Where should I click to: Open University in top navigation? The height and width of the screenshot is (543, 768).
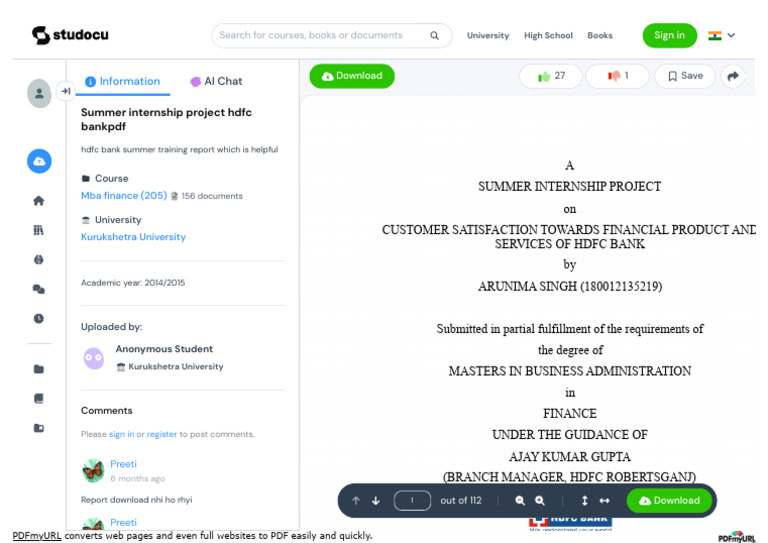coord(488,35)
